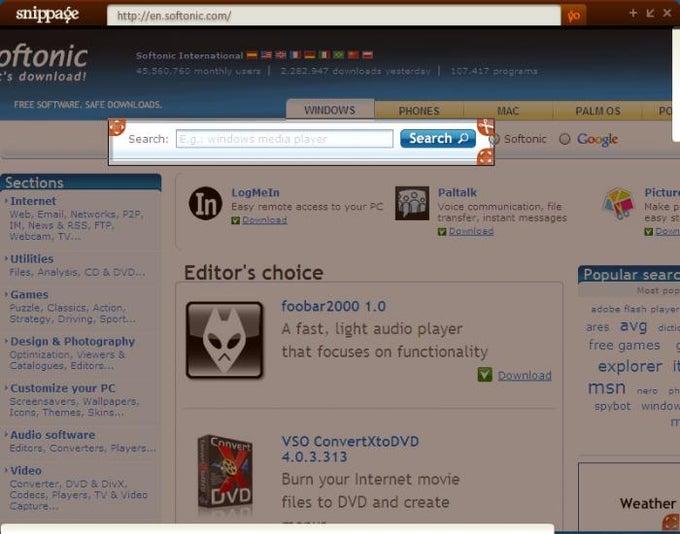This screenshot has height=534, width=680.
Task: Select the Google search radio button
Action: 565,139
